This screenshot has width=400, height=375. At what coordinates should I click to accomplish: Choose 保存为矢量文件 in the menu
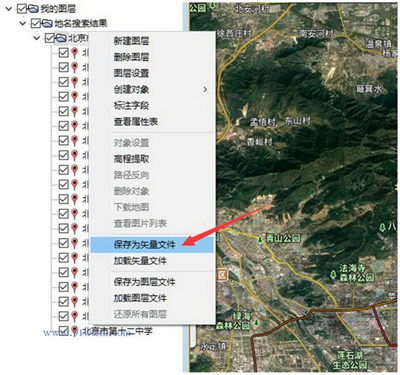(152, 245)
